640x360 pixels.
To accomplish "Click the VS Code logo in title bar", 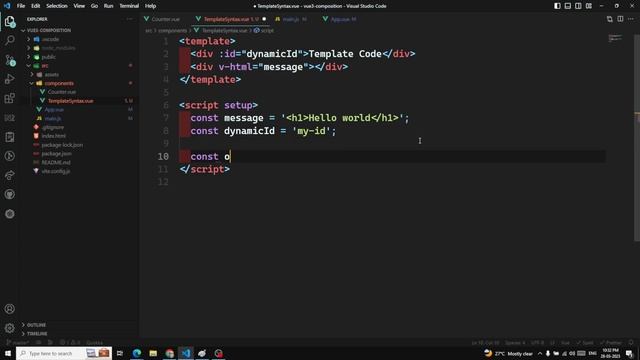I will pyautogui.click(x=7, y=6).
